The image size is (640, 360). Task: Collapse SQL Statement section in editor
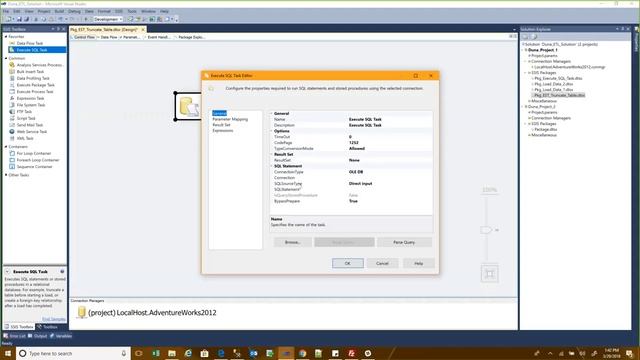(271, 166)
